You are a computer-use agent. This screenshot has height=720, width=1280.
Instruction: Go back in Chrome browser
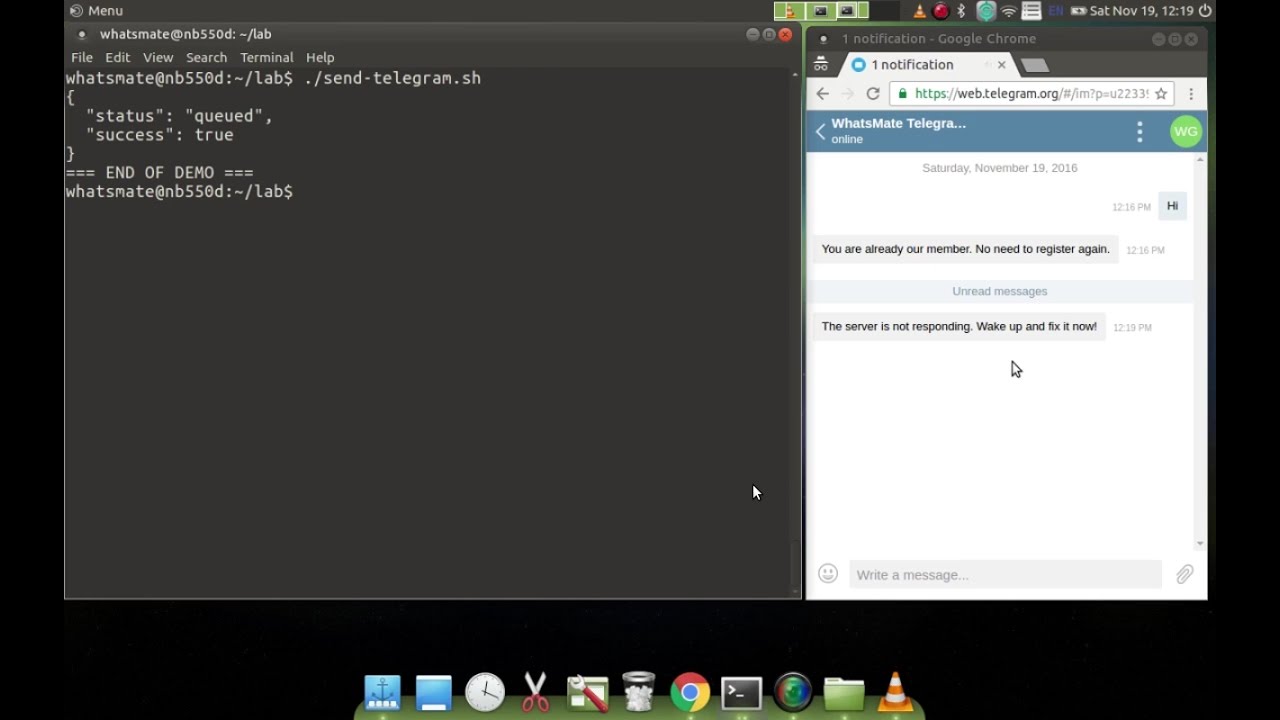point(822,93)
